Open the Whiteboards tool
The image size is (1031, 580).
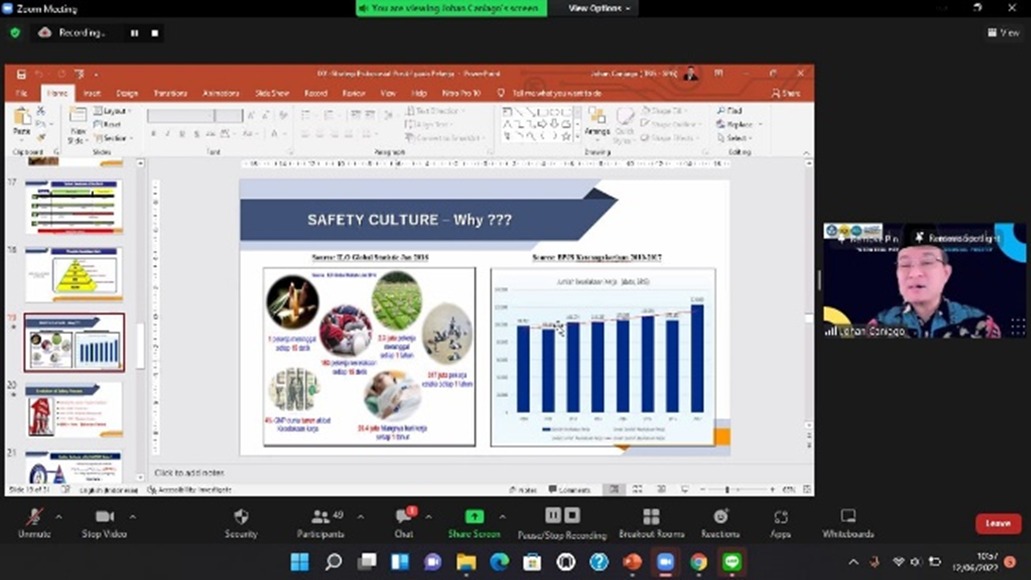click(x=848, y=517)
